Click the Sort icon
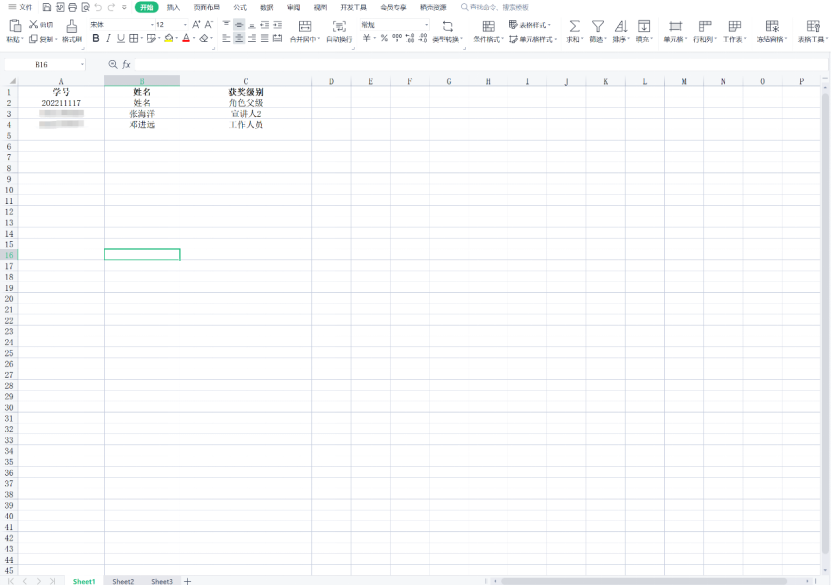831x586 pixels. tap(620, 26)
